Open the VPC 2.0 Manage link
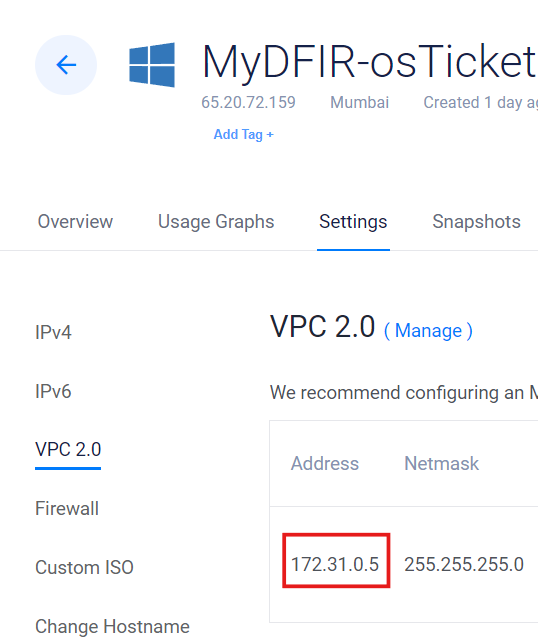 point(428,330)
